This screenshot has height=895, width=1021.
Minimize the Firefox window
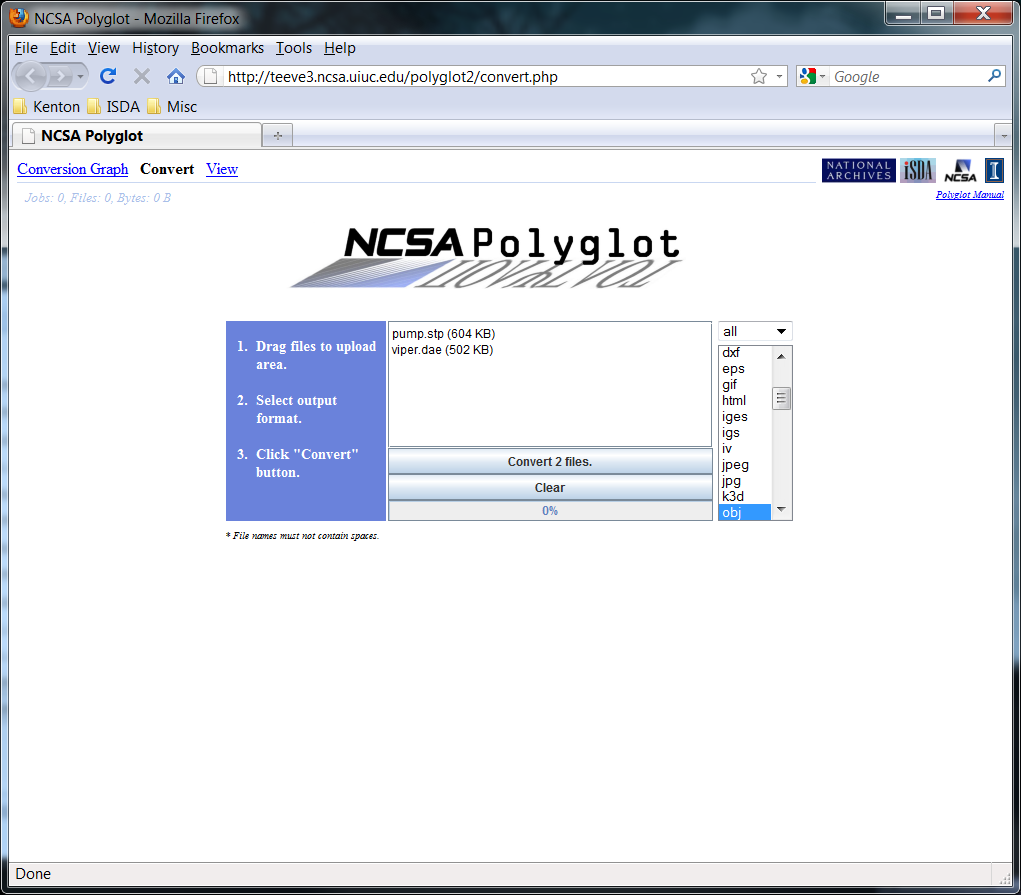pyautogui.click(x=902, y=13)
